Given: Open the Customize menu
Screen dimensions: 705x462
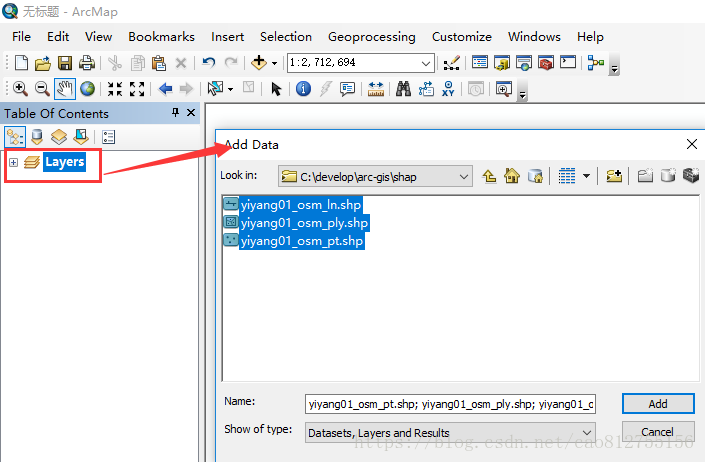Looking at the screenshot, I should click(462, 36).
